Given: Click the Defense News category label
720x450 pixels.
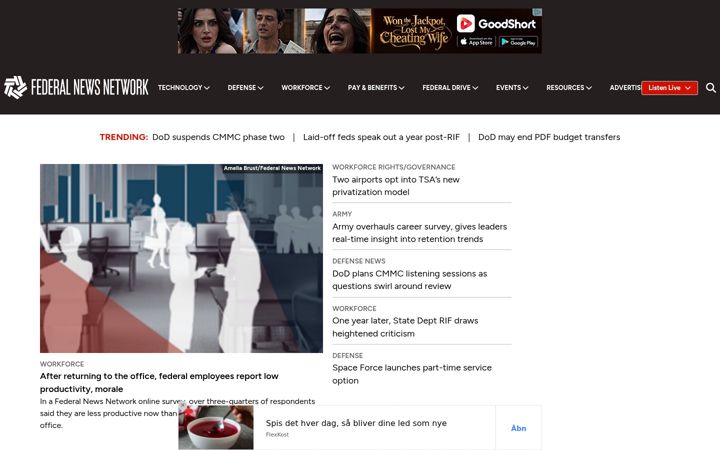Looking at the screenshot, I should tap(359, 261).
